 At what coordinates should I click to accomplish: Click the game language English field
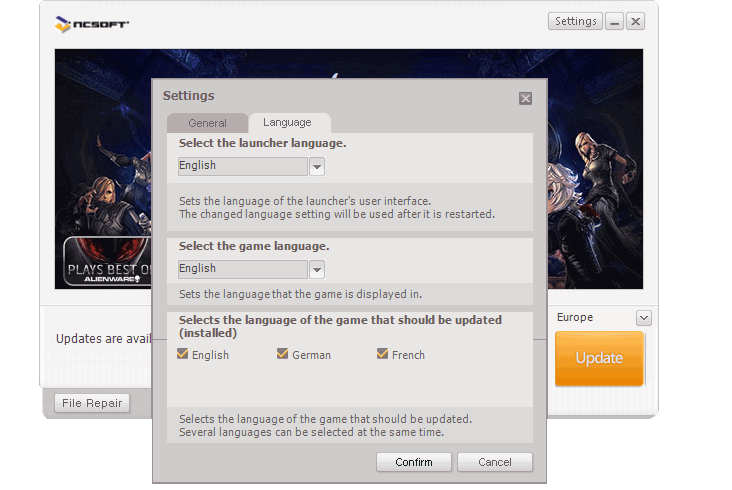242,269
